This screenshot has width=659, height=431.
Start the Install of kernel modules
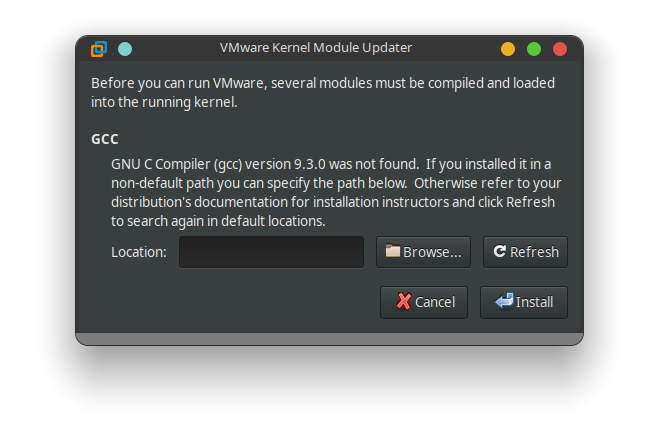pos(524,302)
